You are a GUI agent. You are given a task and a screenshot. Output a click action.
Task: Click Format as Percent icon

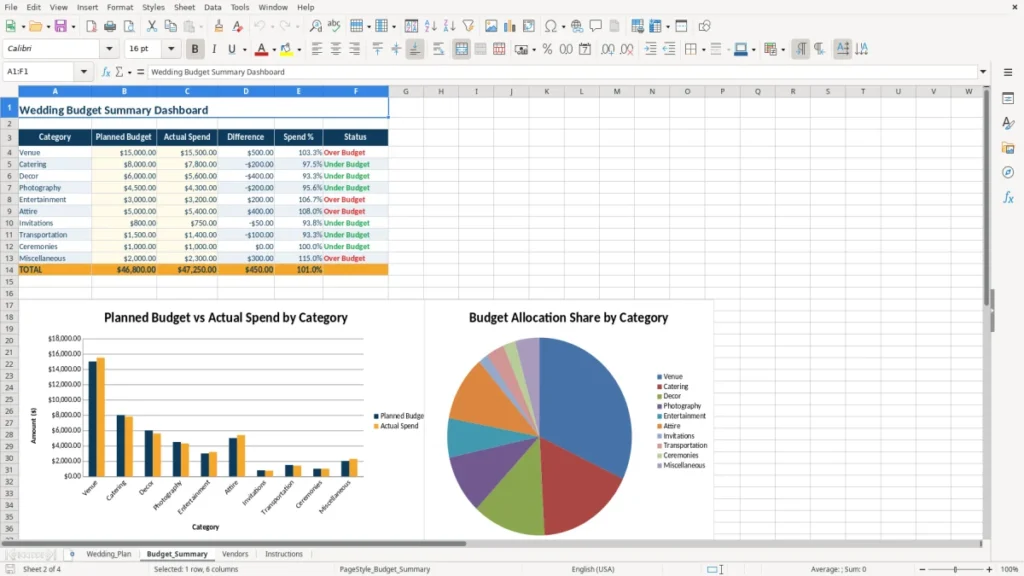(547, 49)
